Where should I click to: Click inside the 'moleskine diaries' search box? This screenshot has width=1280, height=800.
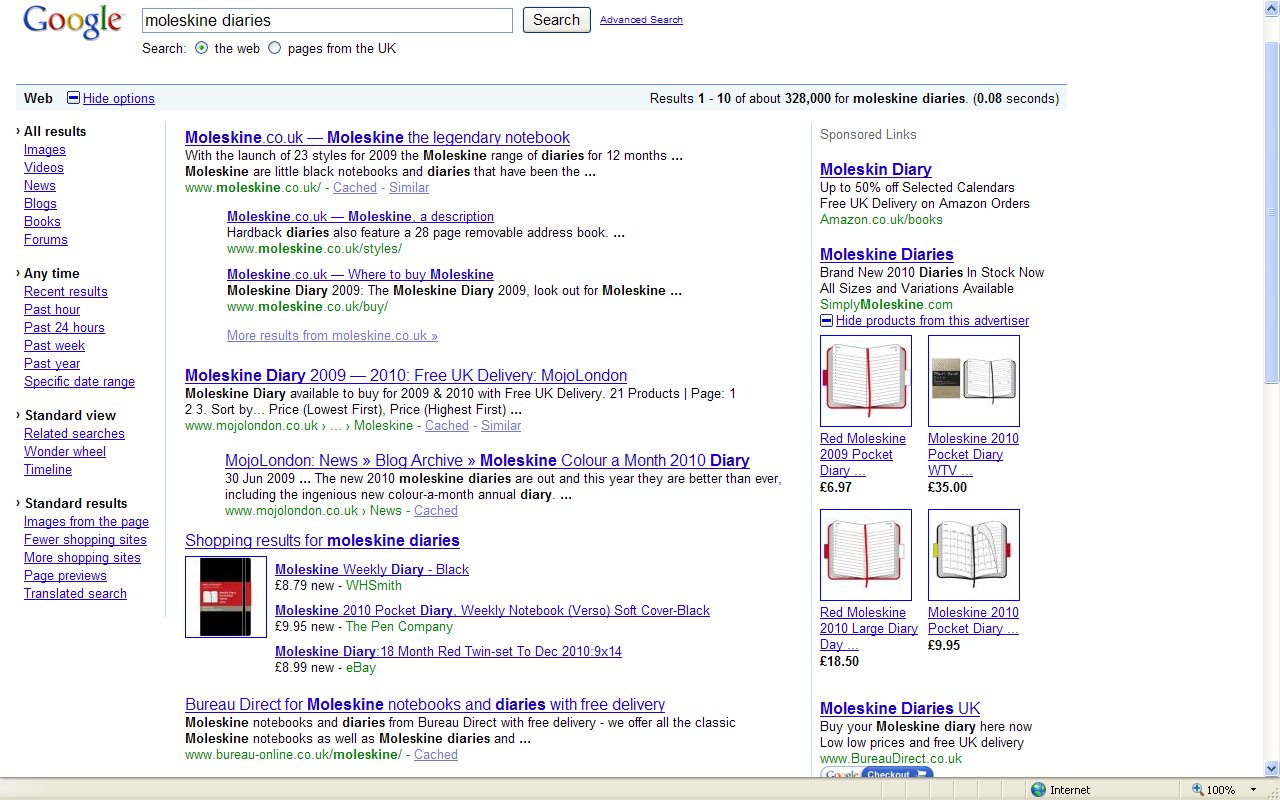327,20
